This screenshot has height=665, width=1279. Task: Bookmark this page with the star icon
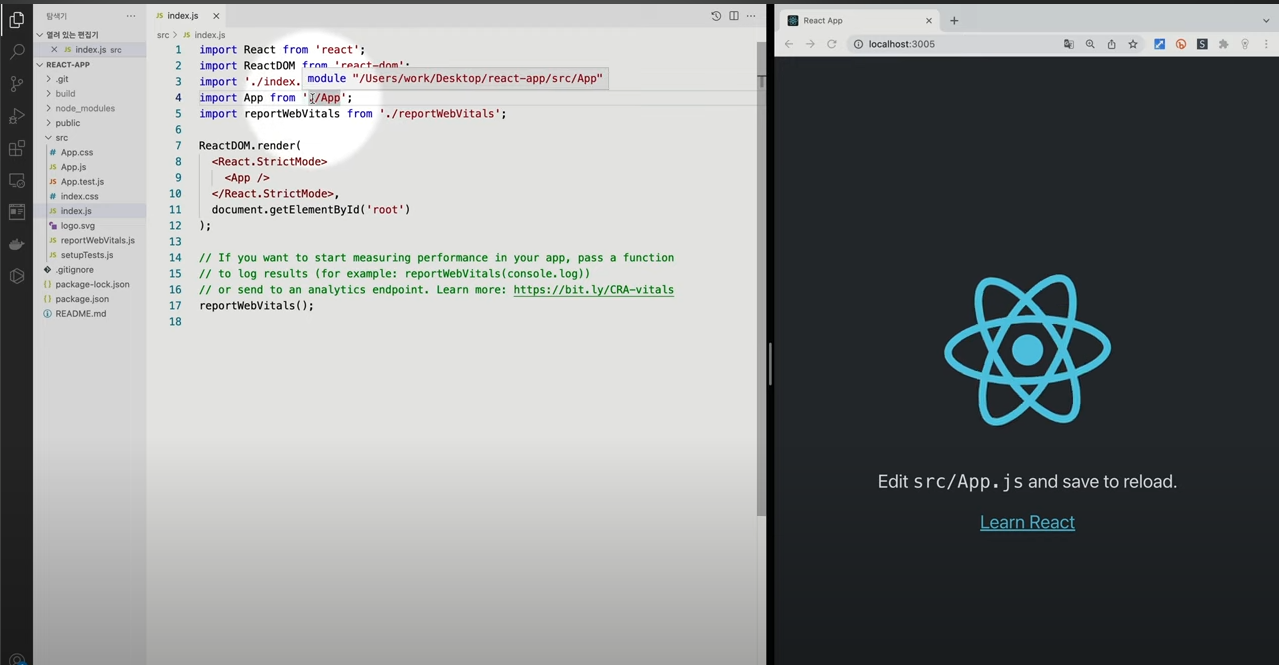(1133, 44)
